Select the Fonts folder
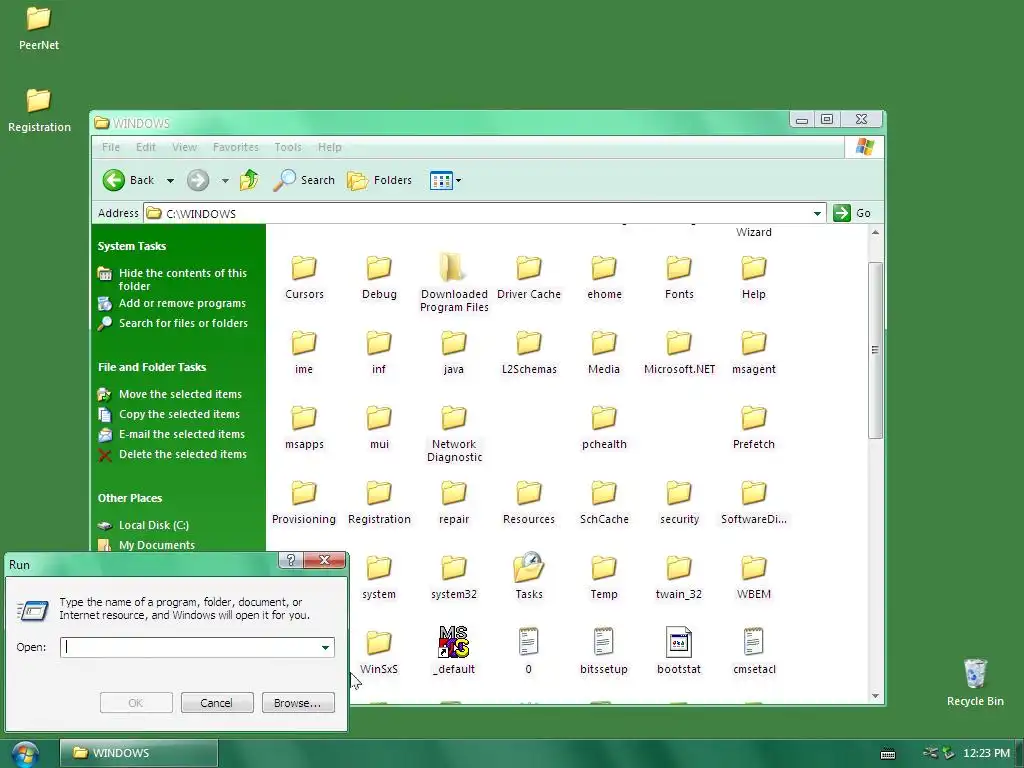 679,278
